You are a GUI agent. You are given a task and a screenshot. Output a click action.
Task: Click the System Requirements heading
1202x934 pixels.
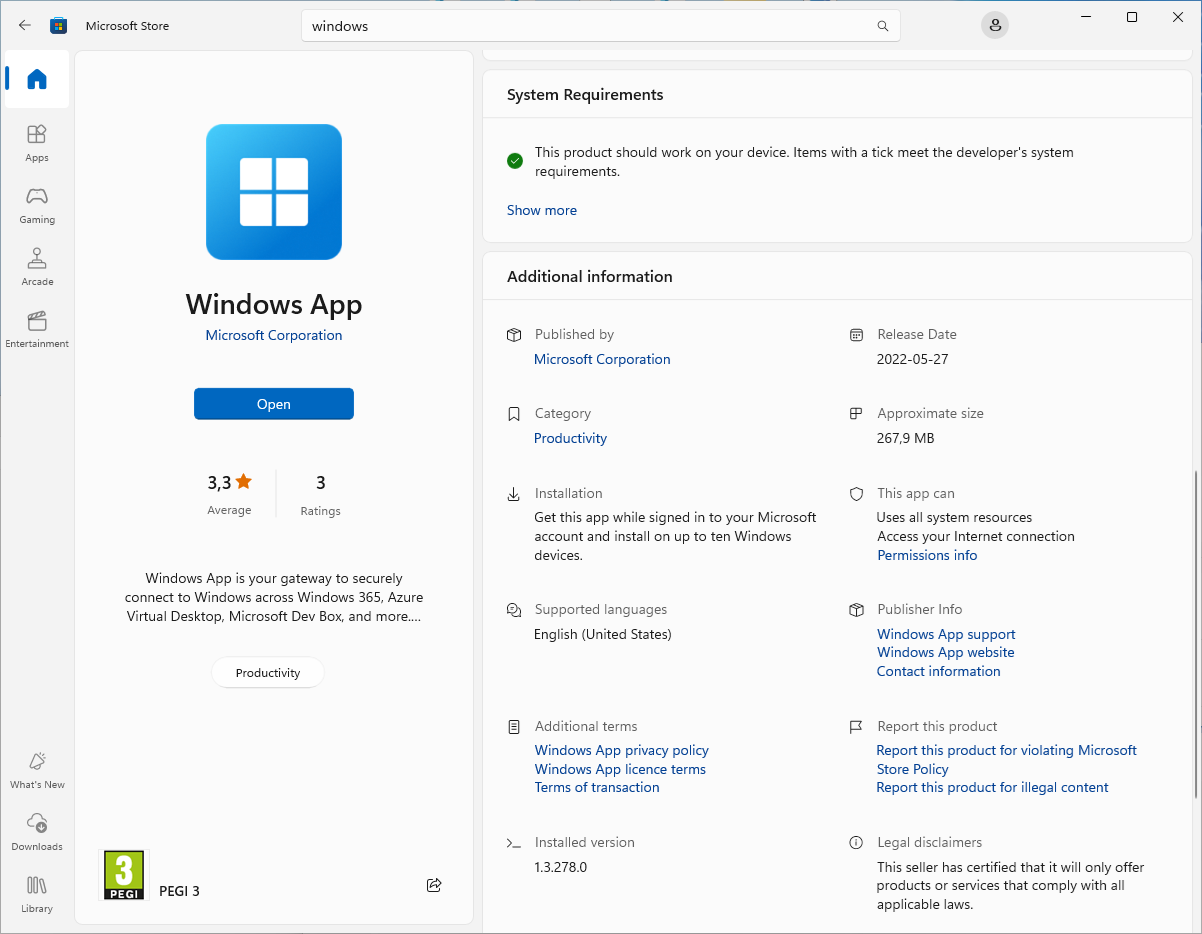coord(585,95)
